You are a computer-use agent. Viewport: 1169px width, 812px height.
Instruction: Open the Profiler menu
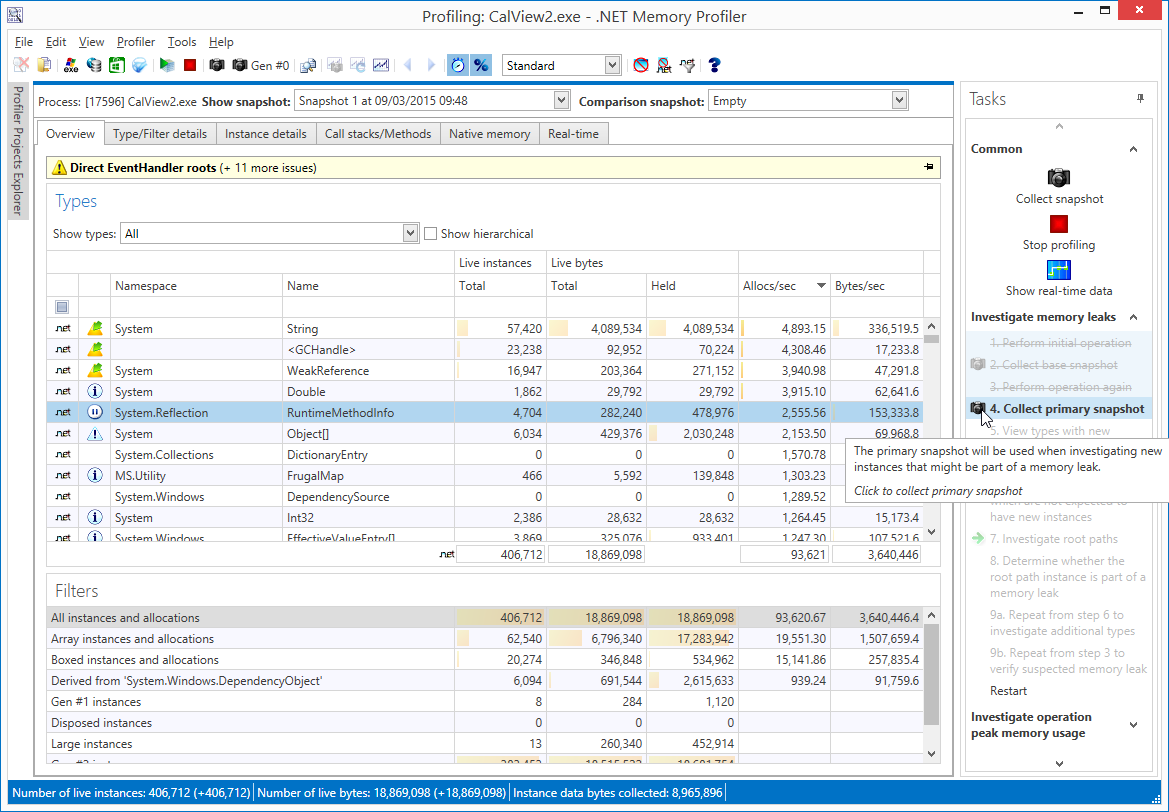click(x=135, y=42)
